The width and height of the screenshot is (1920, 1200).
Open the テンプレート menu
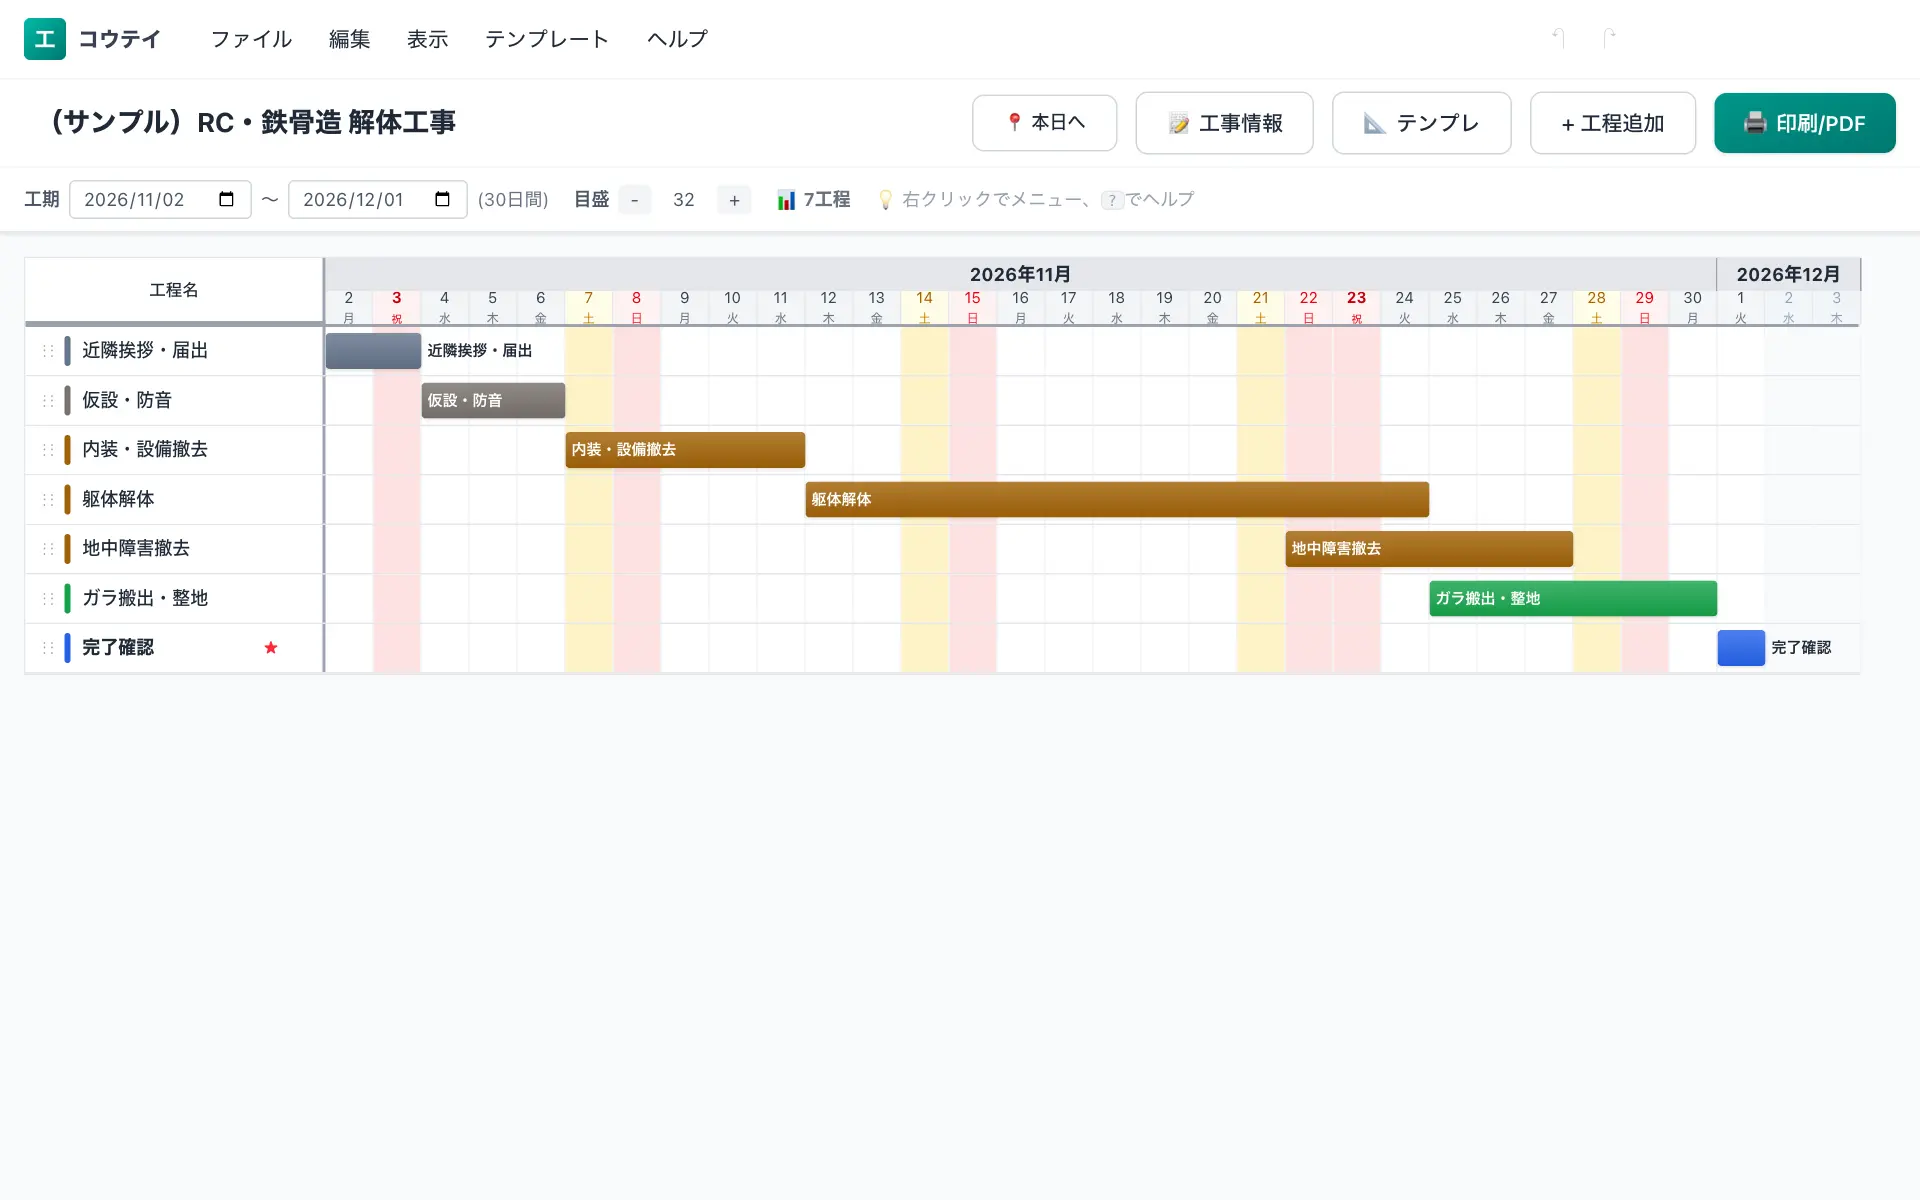[x=547, y=39]
